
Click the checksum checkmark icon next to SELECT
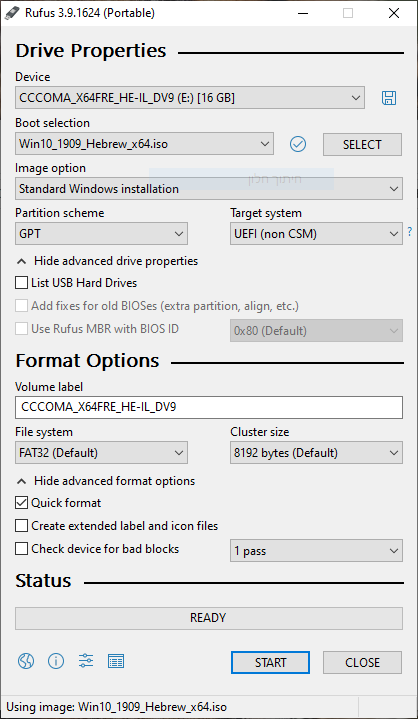pos(298,144)
